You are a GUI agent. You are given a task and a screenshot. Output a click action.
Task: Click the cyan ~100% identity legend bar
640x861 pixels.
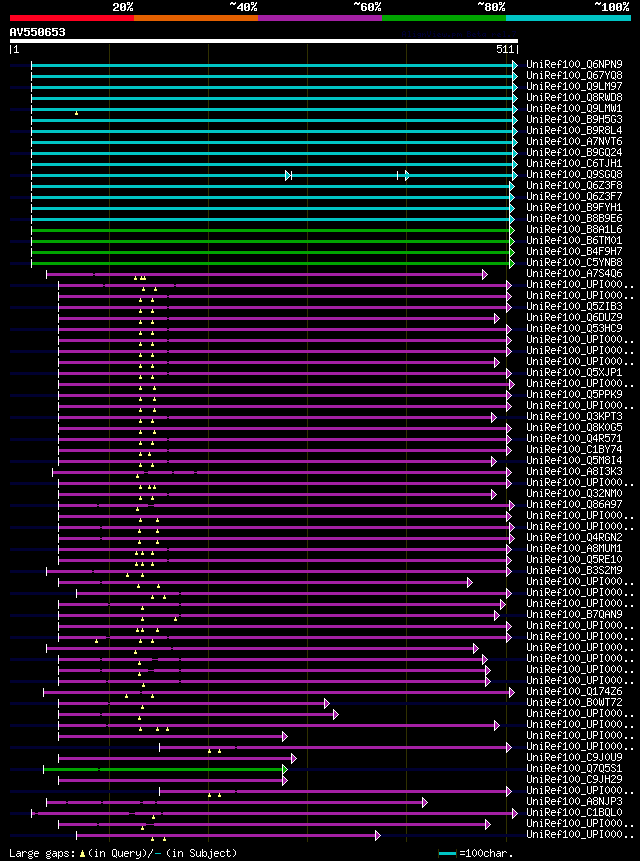pyautogui.click(x=568, y=18)
